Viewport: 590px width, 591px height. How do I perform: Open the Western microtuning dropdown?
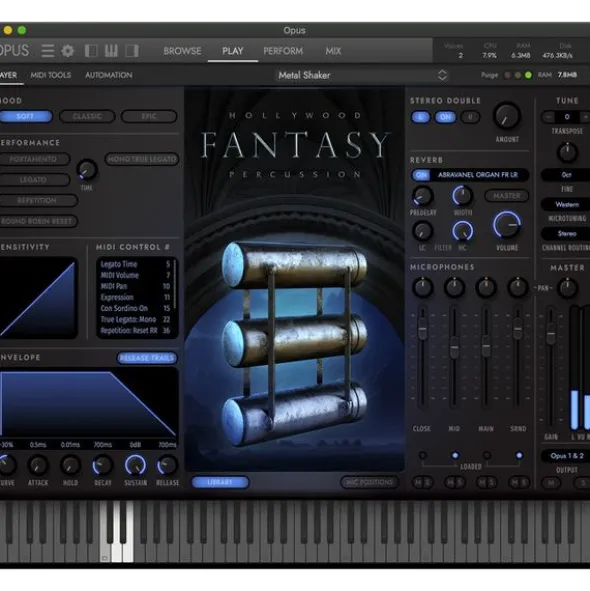pos(567,204)
